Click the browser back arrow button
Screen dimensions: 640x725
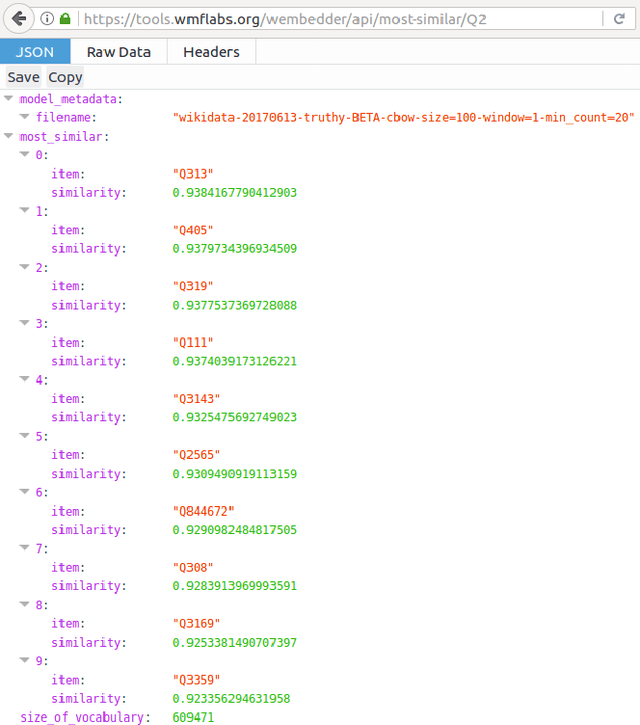coord(19,19)
